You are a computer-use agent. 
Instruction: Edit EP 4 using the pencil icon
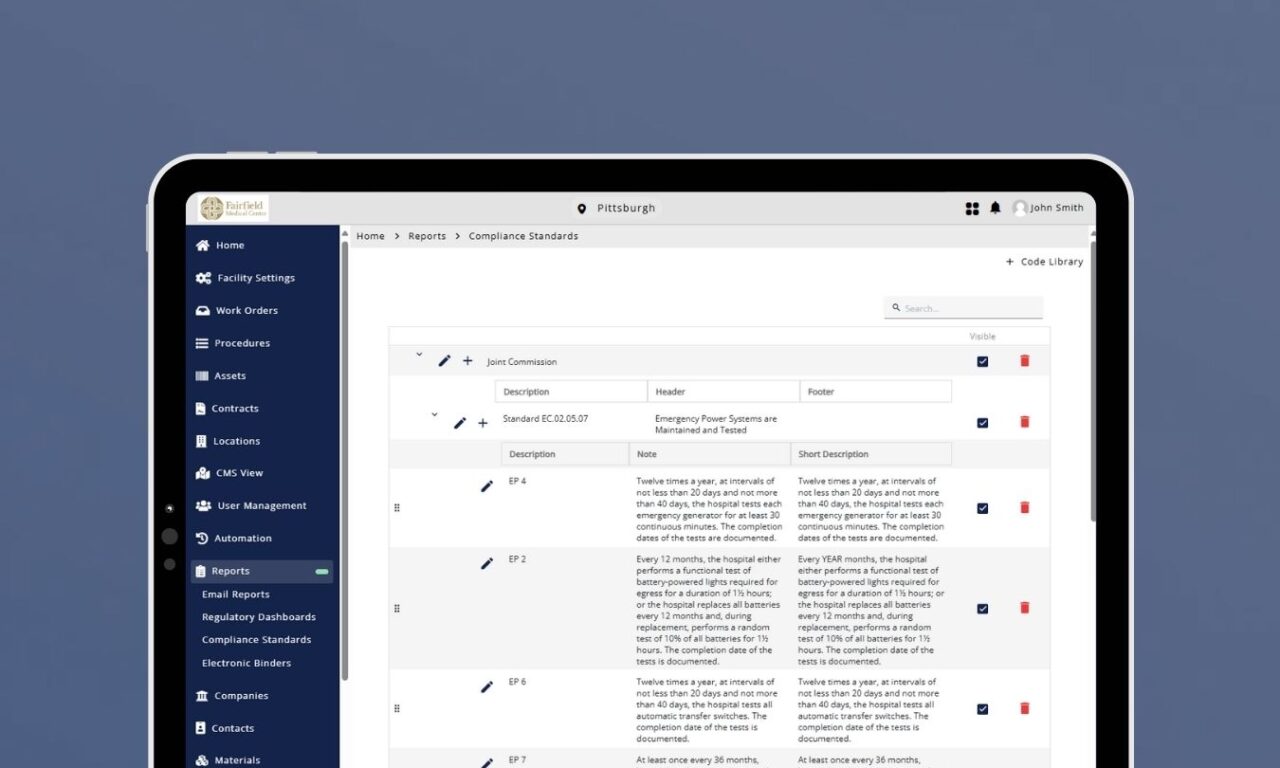click(487, 486)
